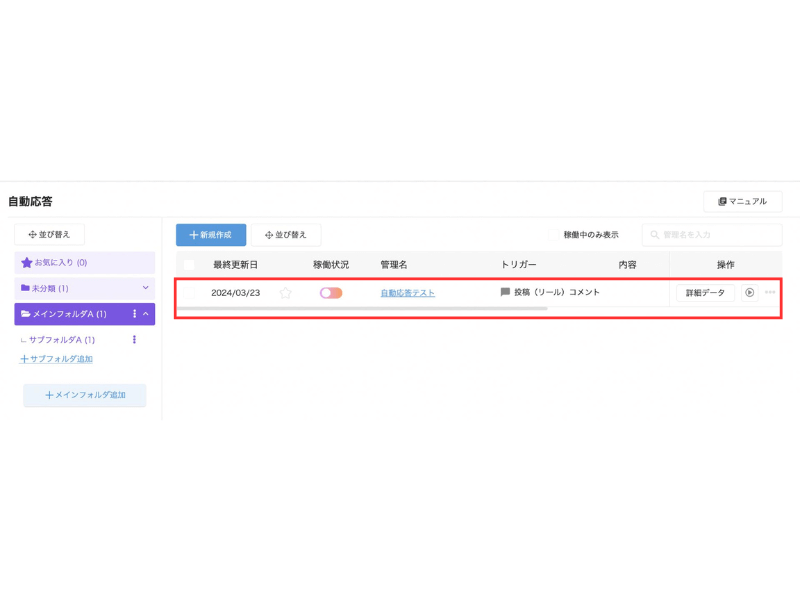This screenshot has width=800, height=600.
Task: Click the トリガー column header
Action: click(518, 265)
